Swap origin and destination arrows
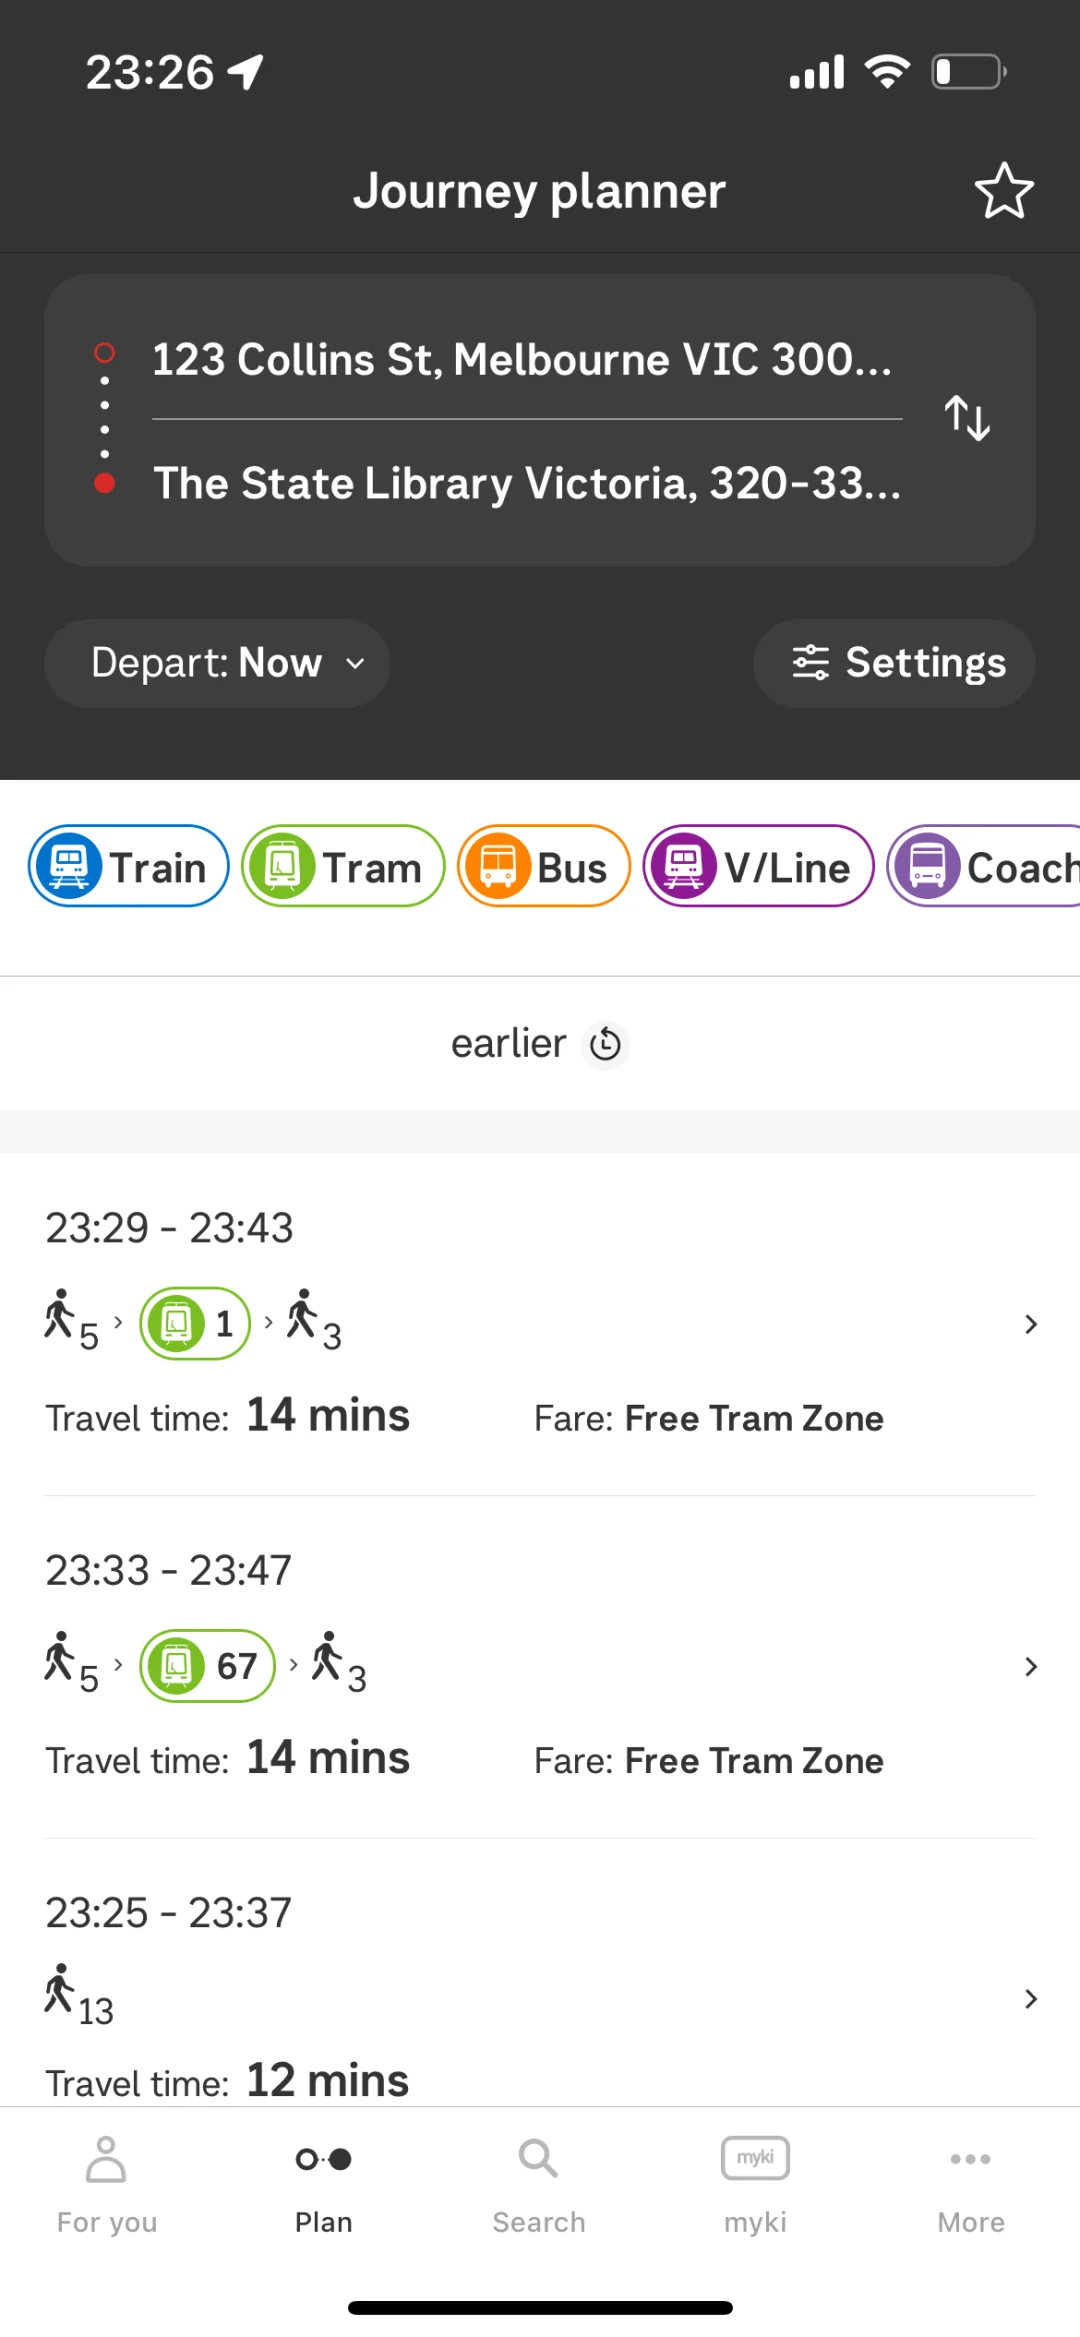Screen dimensions: 1080x2337 click(967, 418)
